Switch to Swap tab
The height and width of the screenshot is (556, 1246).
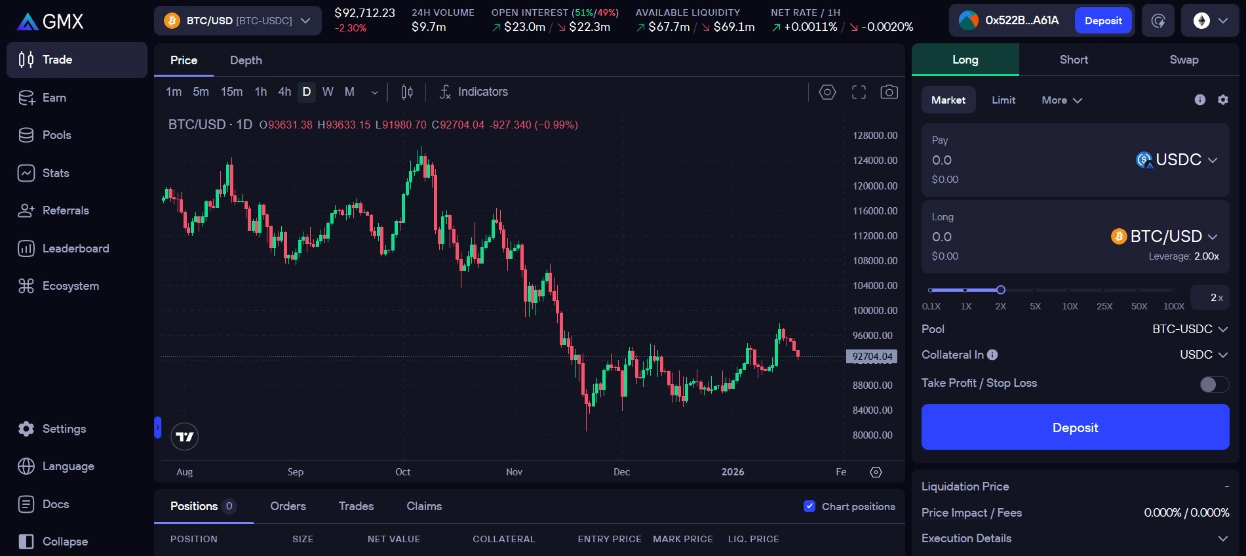pyautogui.click(x=1184, y=60)
